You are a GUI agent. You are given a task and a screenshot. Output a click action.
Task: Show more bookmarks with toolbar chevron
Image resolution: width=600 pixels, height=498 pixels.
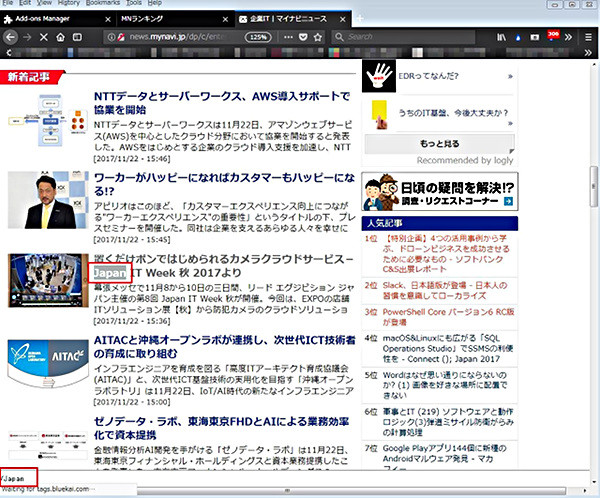tap(588, 52)
